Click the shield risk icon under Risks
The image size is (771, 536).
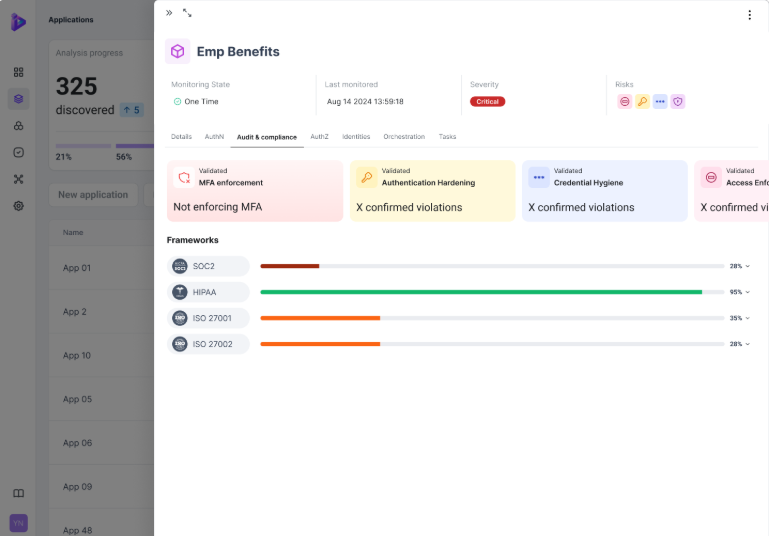click(677, 102)
